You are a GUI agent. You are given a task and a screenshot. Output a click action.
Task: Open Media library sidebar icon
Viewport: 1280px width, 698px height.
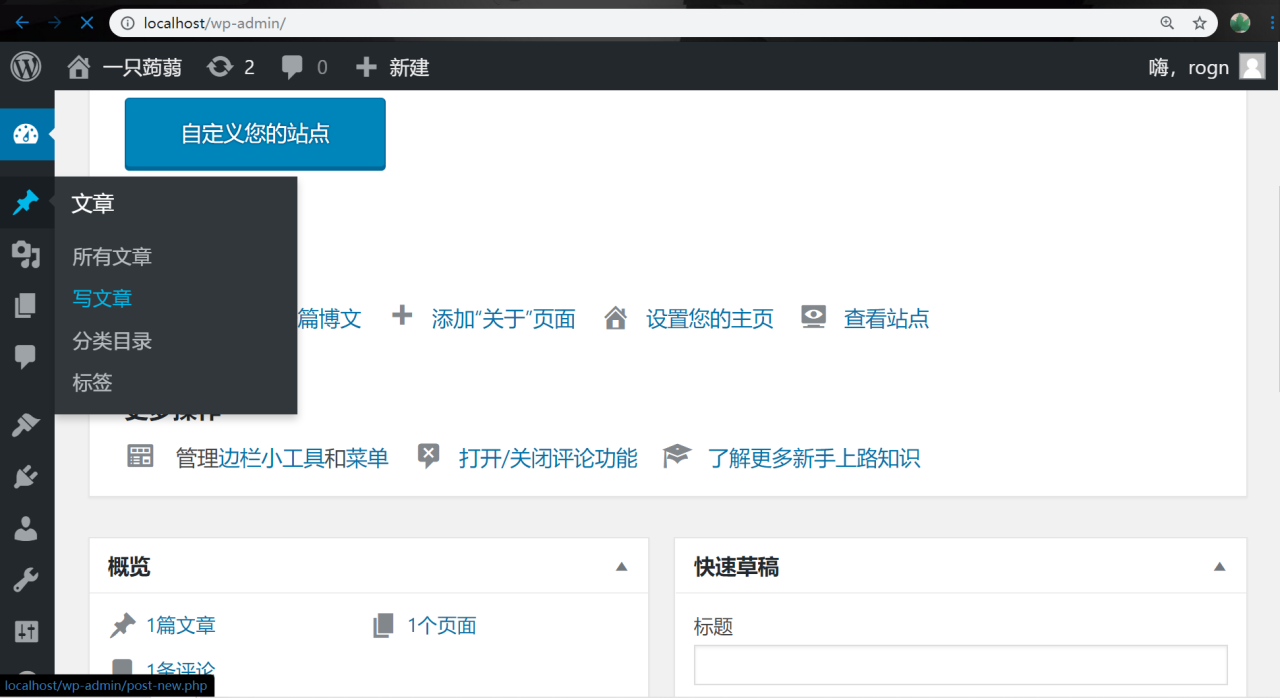click(26, 255)
